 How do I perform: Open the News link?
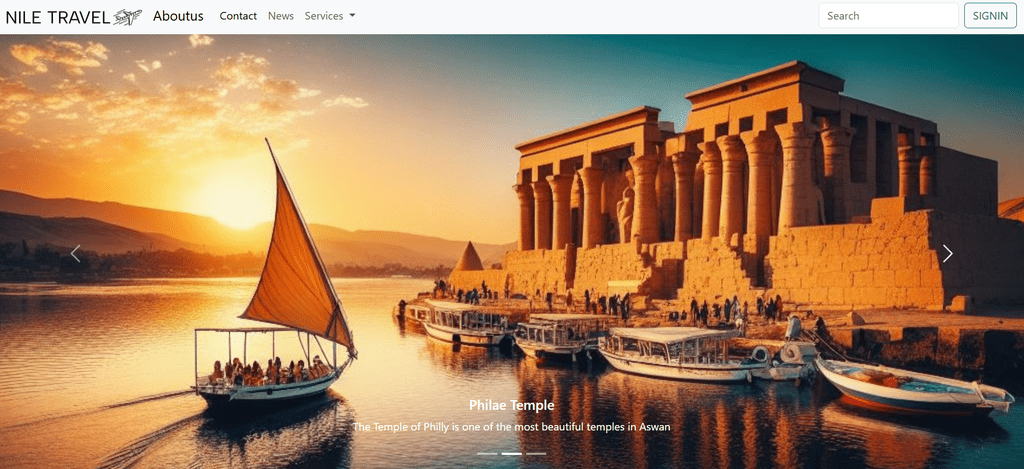coord(281,16)
